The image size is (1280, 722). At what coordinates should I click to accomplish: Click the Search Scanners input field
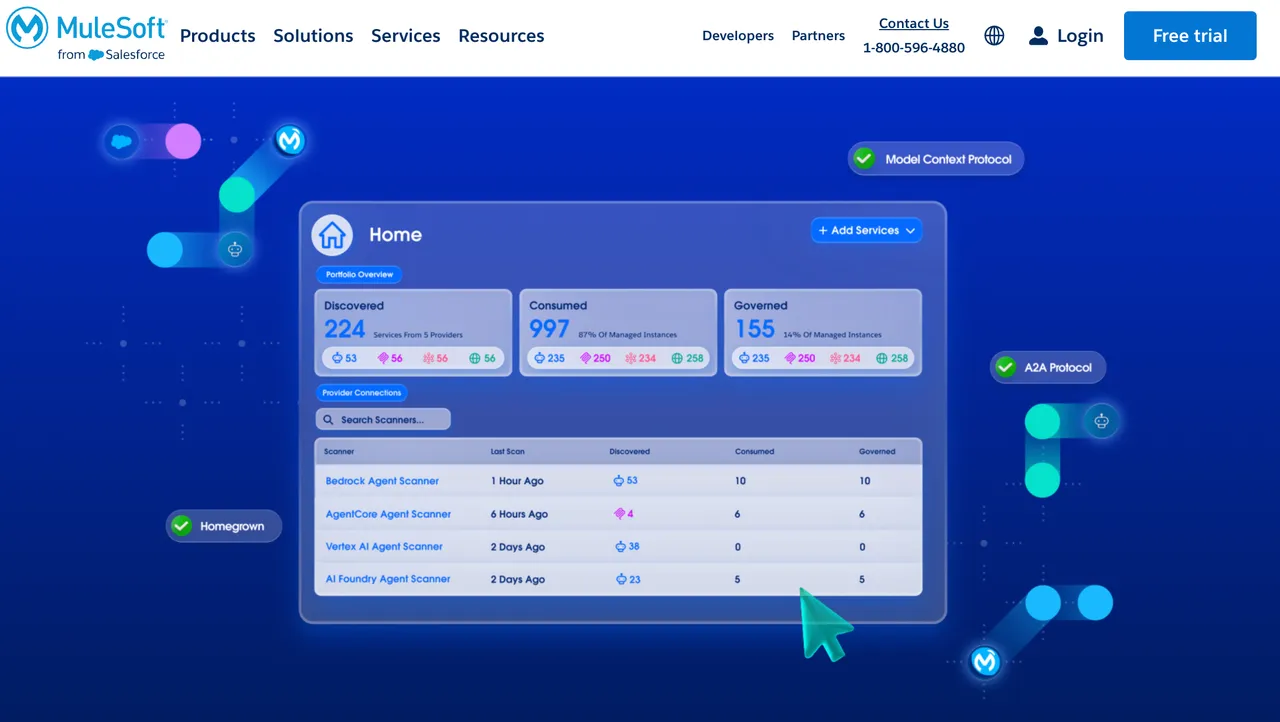(383, 420)
